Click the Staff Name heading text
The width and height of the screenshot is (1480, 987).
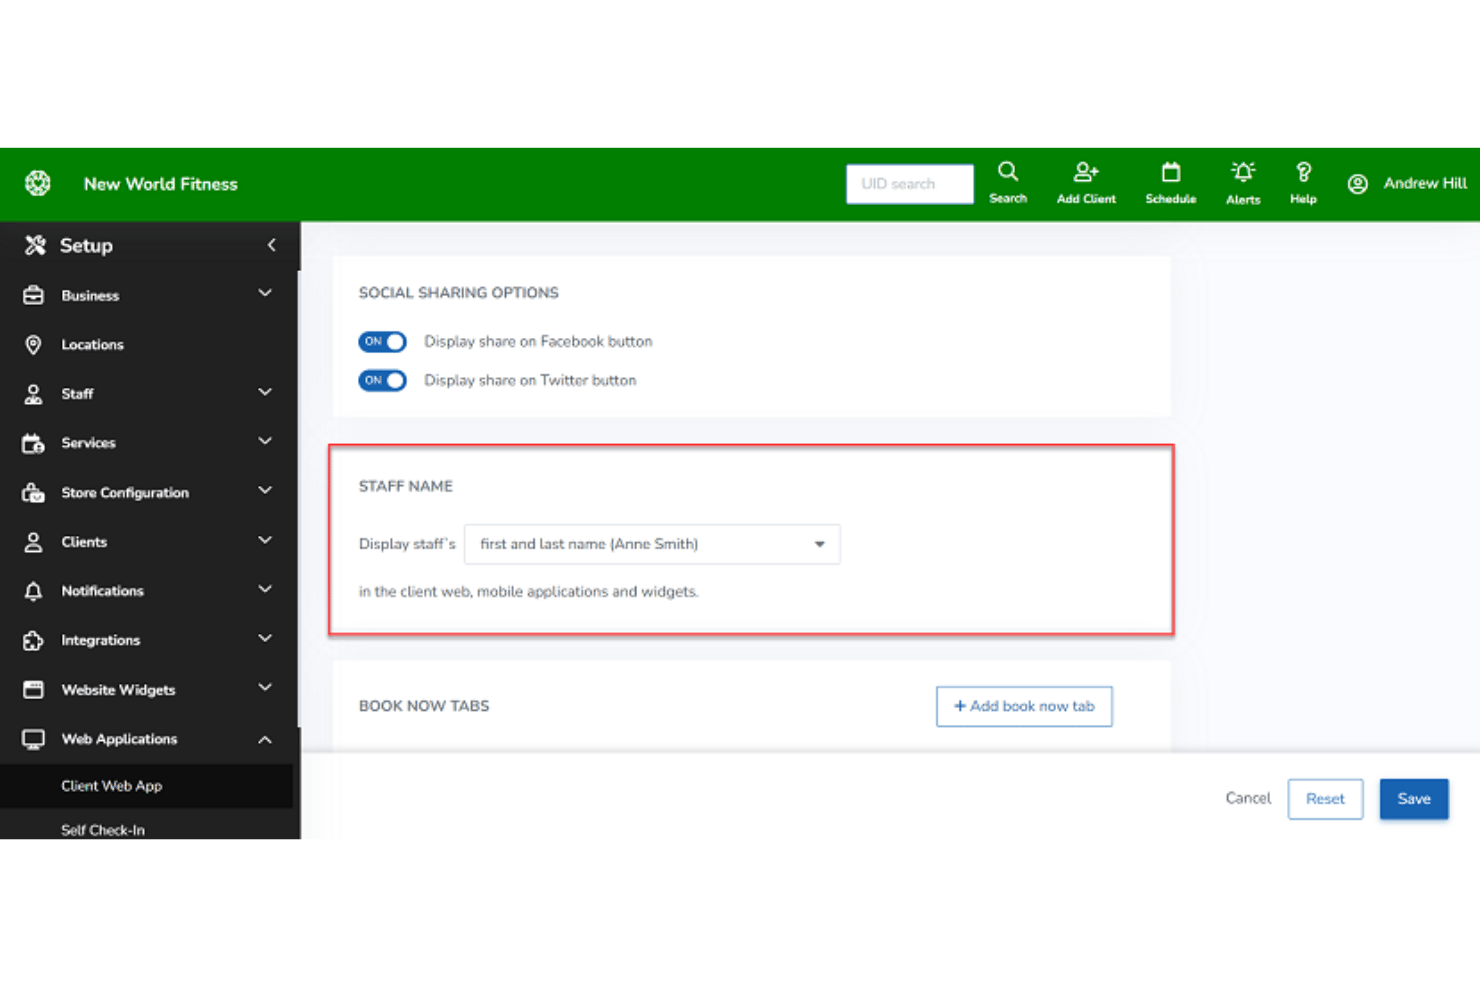406,486
